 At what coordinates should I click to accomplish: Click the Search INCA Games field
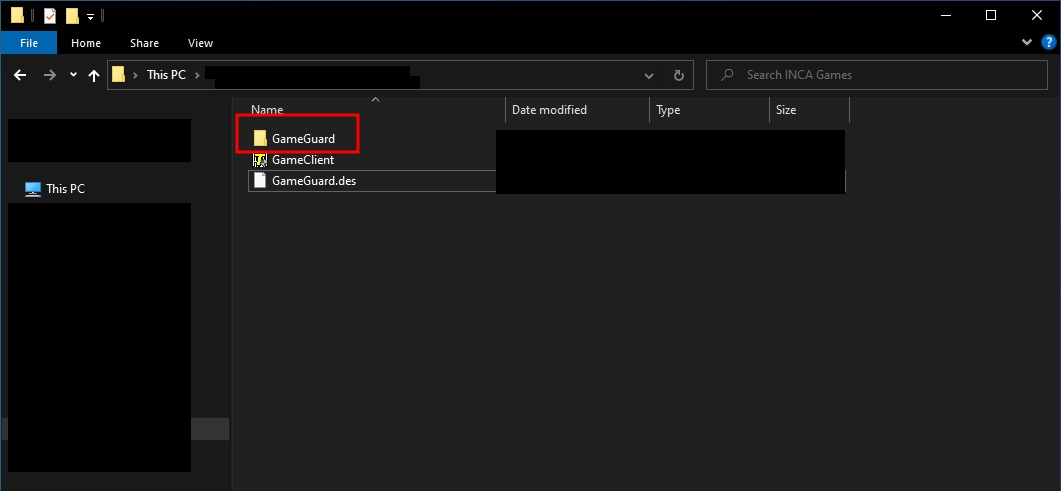point(877,75)
